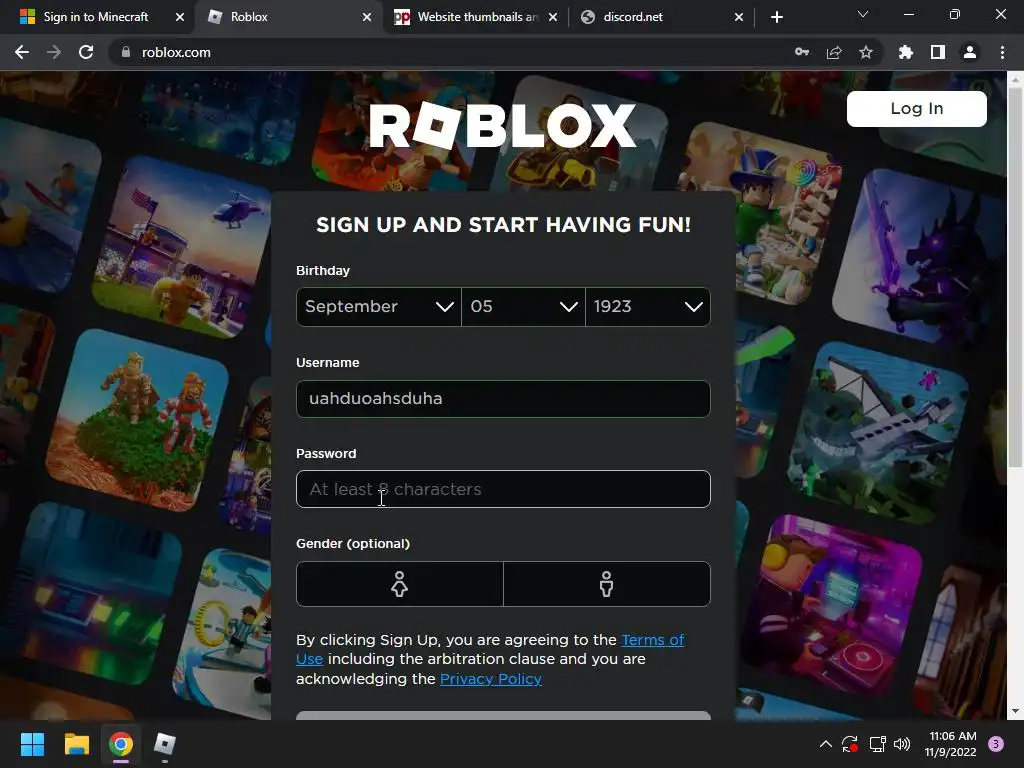1024x768 pixels.
Task: Close the Sign in to Minecraft tab
Action: (180, 17)
